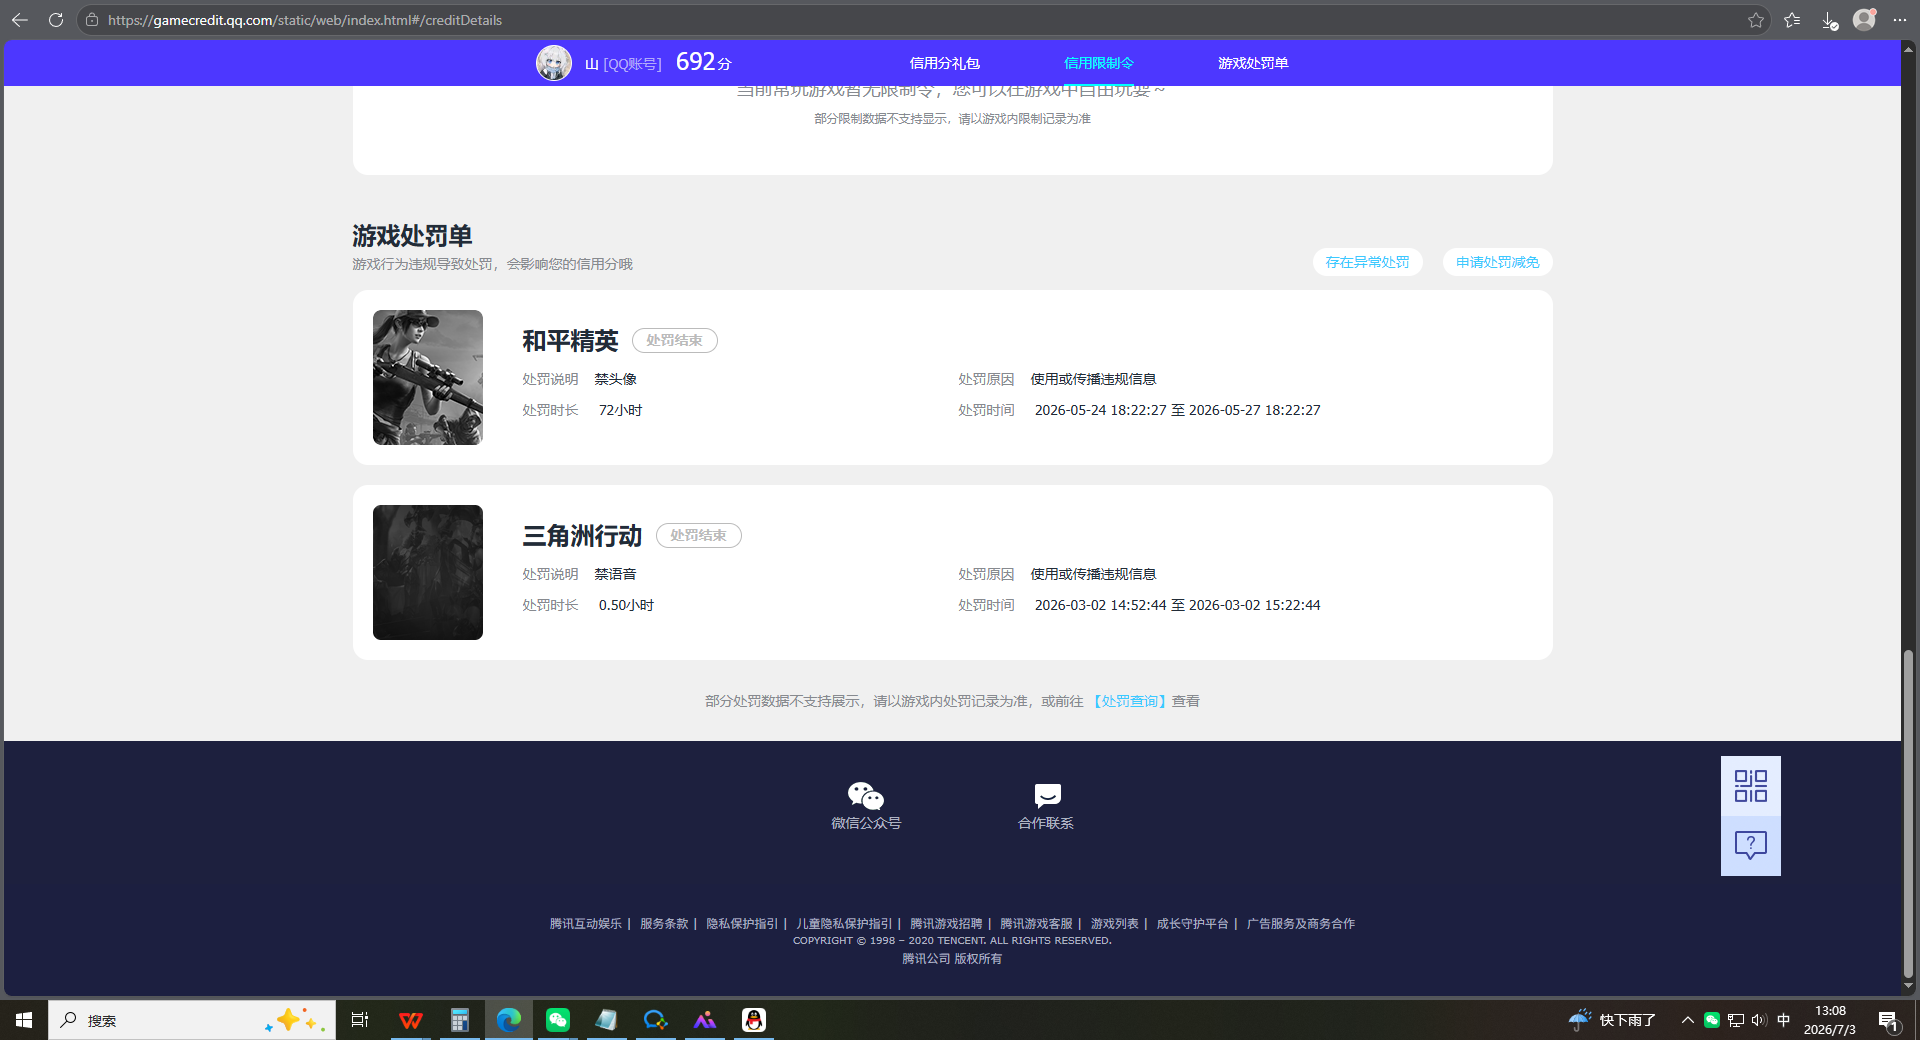Screen dimensions: 1920x1040
Task: Refresh the page with the reload icon
Action: (56, 20)
